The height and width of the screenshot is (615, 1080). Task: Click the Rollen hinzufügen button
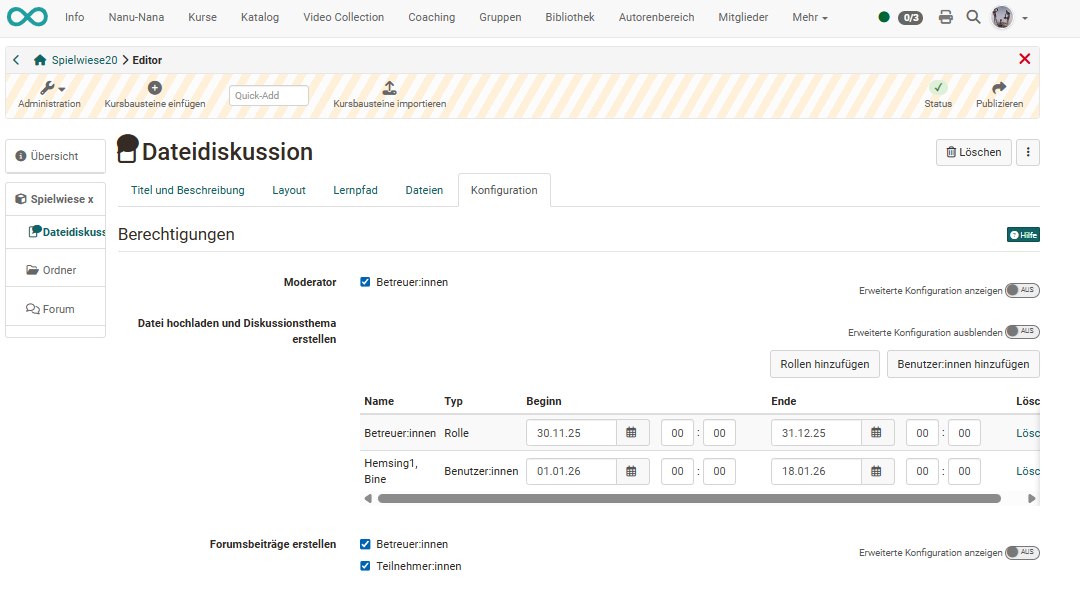tap(824, 364)
